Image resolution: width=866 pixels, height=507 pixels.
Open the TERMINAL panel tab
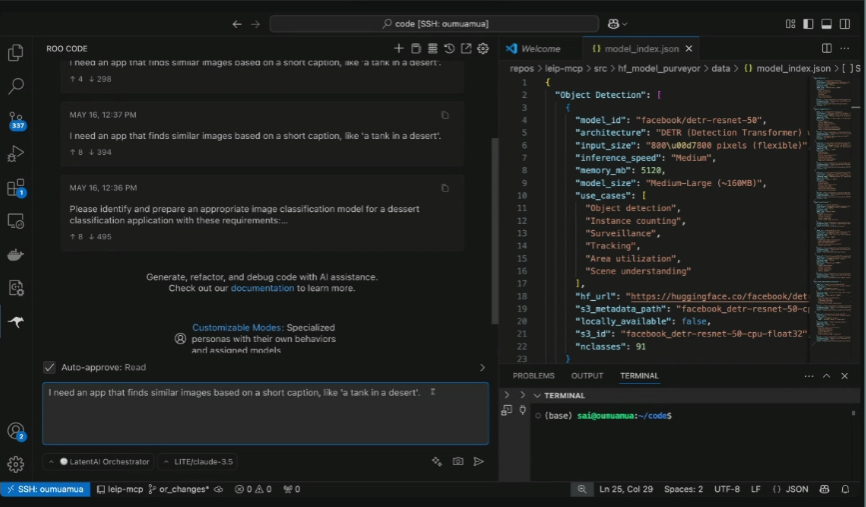639,376
